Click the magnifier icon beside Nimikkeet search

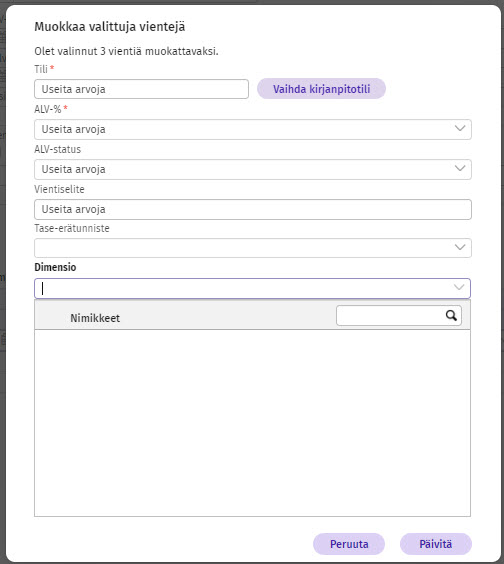[451, 315]
